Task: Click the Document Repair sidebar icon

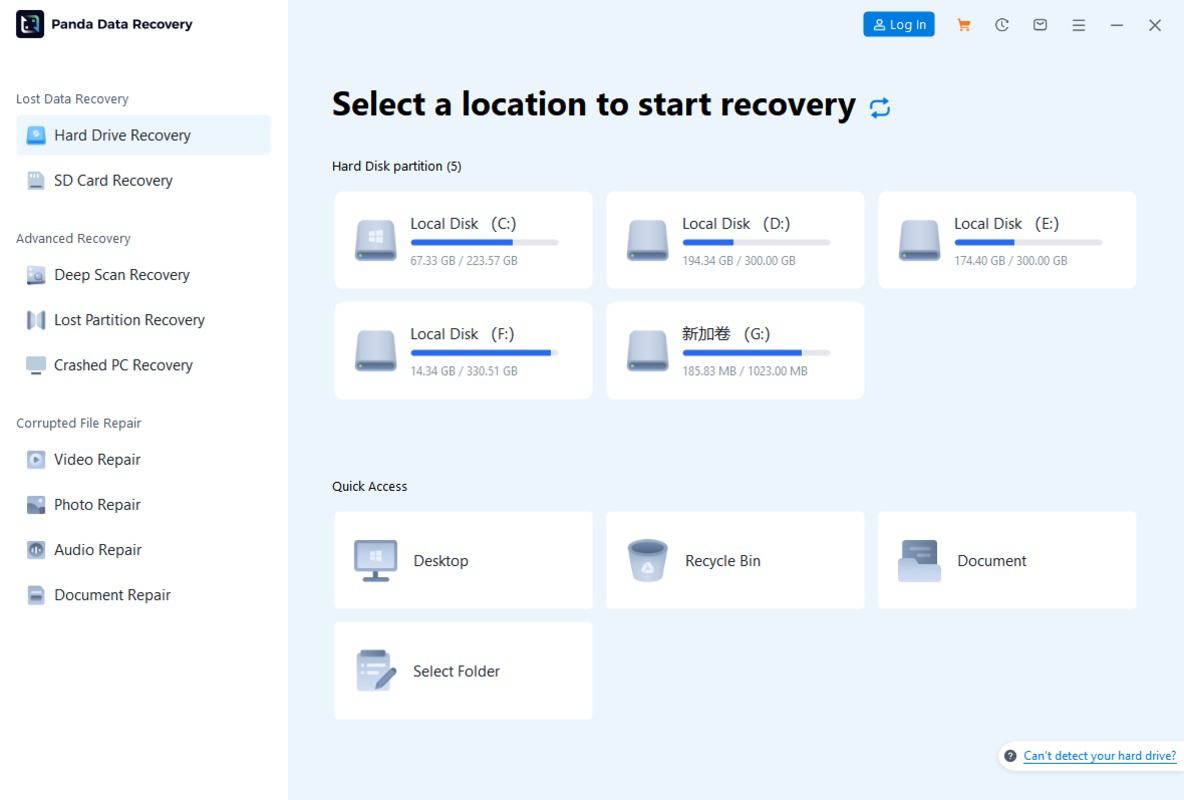Action: [35, 595]
